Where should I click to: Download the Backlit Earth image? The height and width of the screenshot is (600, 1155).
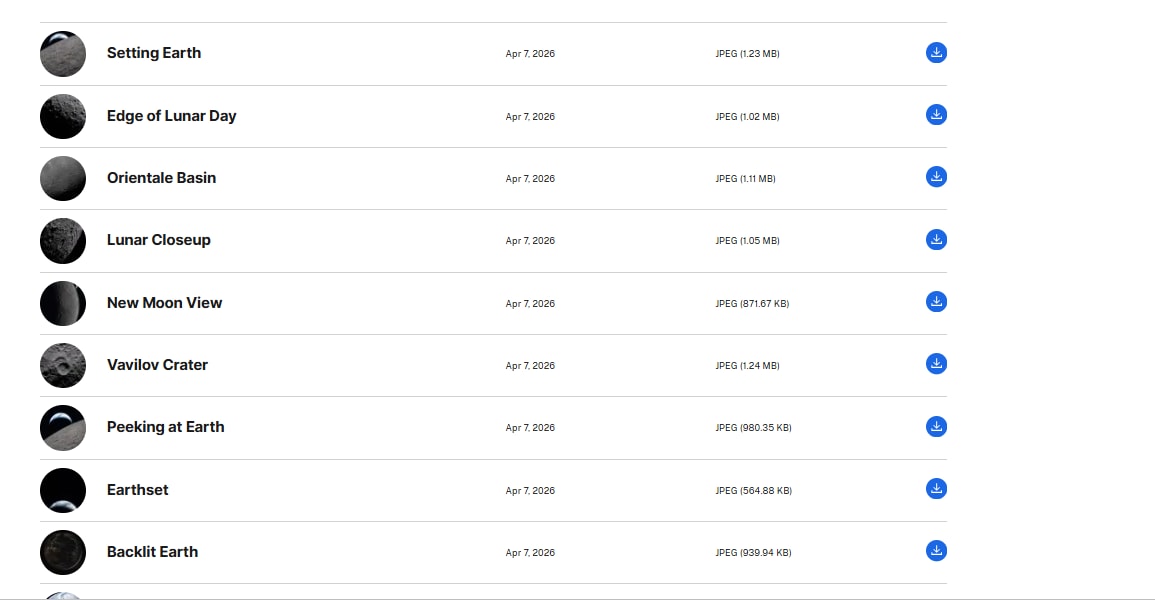936,551
